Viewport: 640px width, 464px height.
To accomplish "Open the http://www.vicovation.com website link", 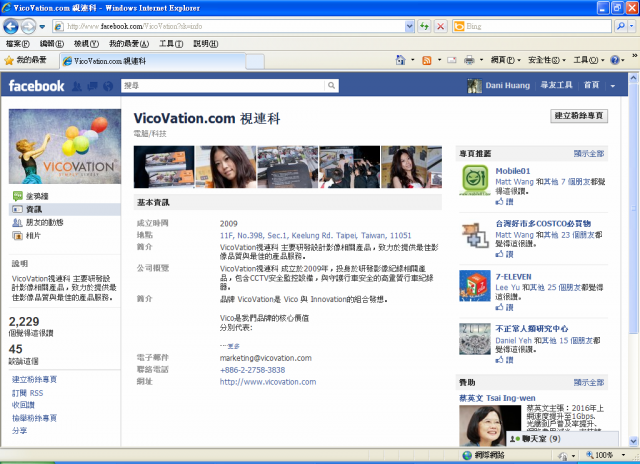I will pos(268,382).
